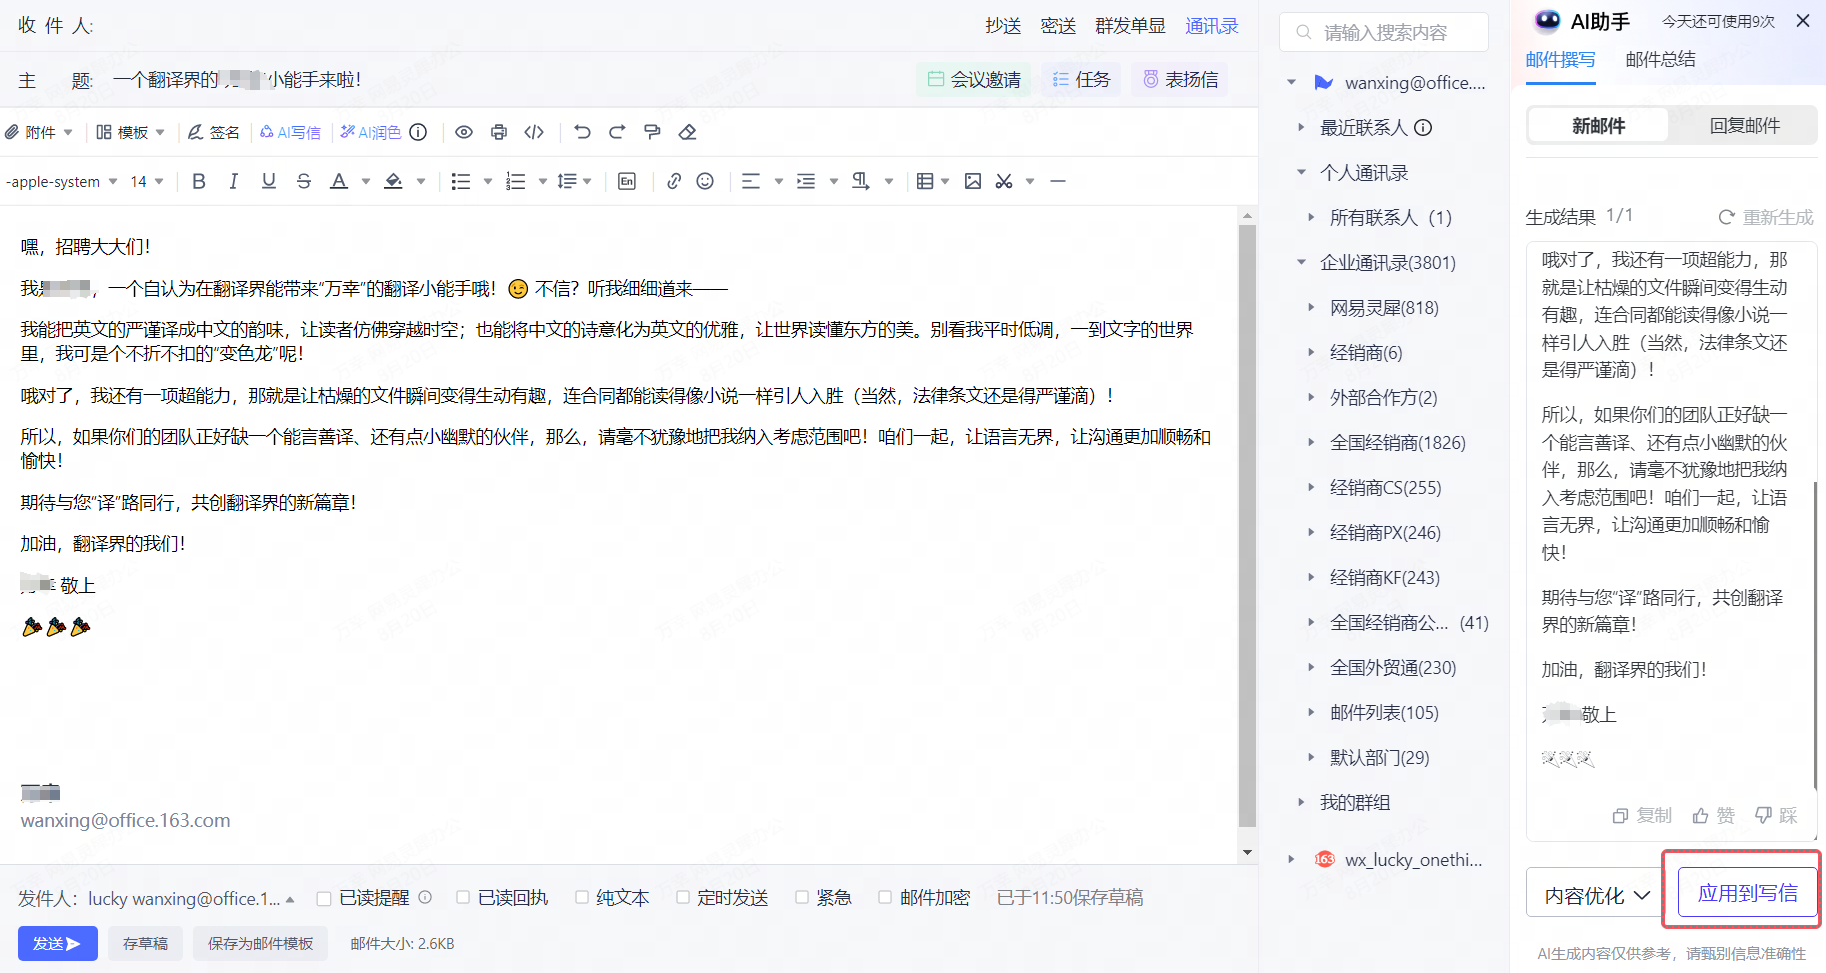Redo the last edit

pos(617,132)
